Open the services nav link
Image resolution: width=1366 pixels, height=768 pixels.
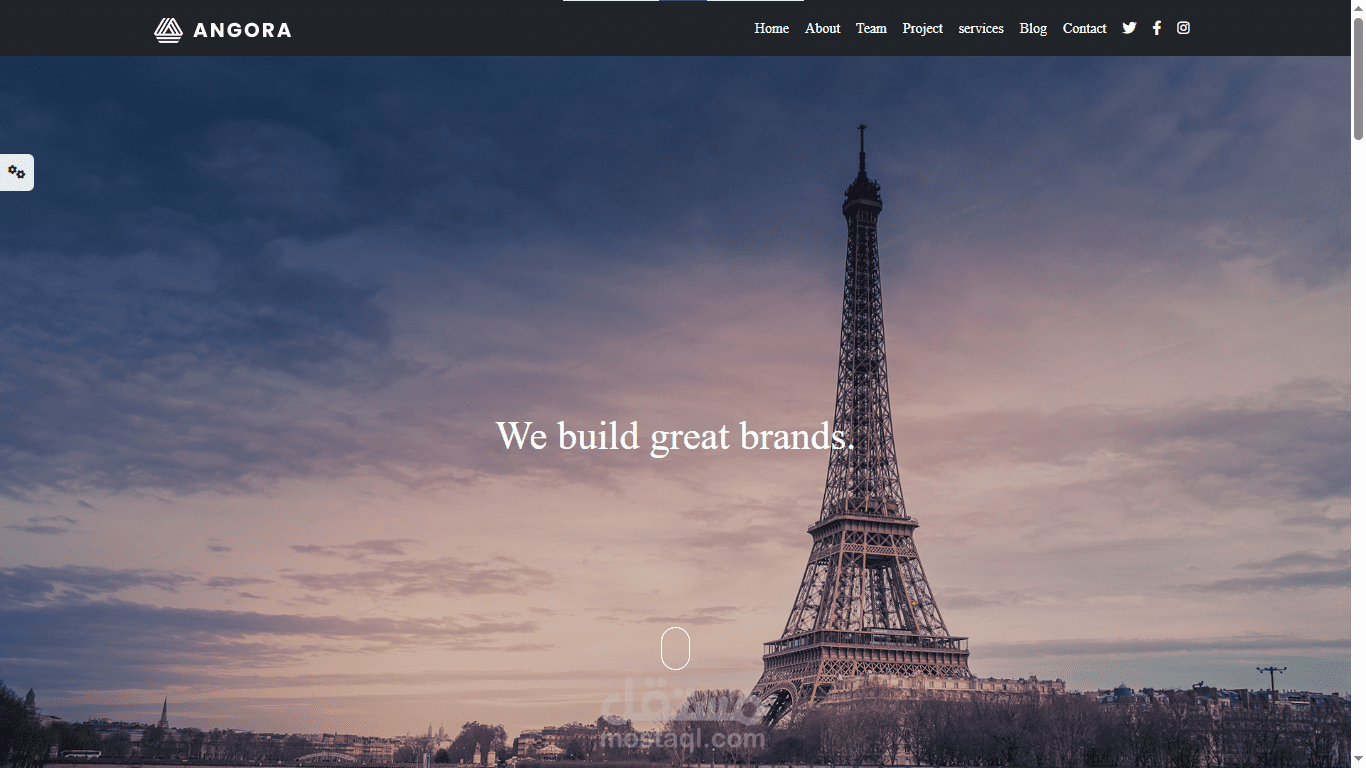(x=981, y=28)
